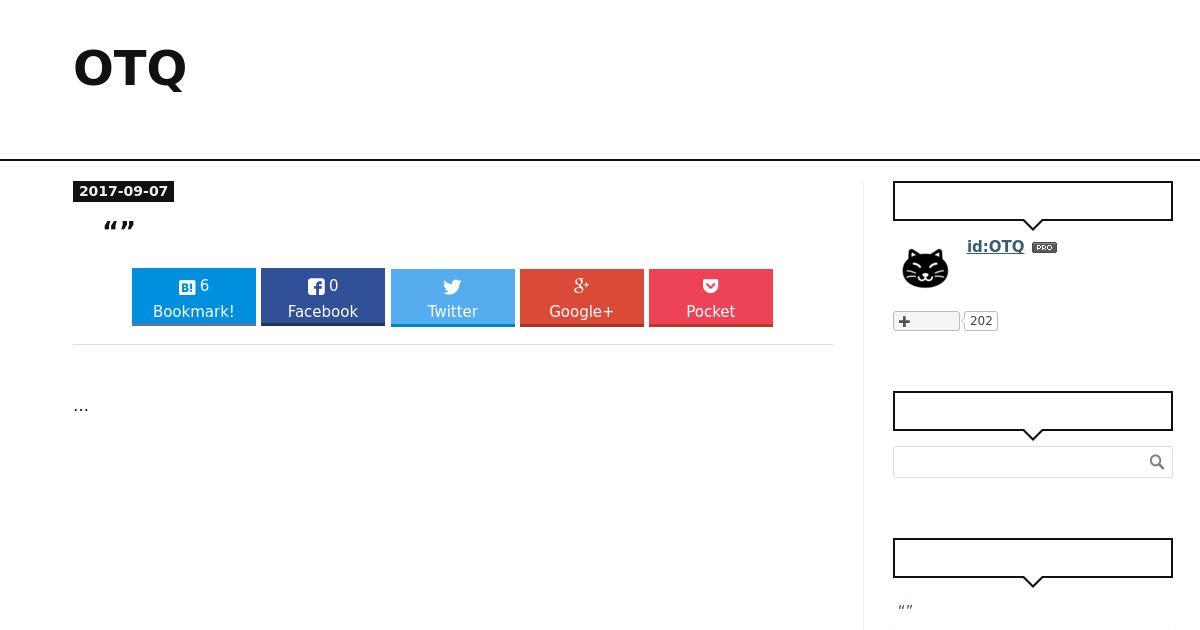Click the black cat profile avatar

tap(925, 268)
